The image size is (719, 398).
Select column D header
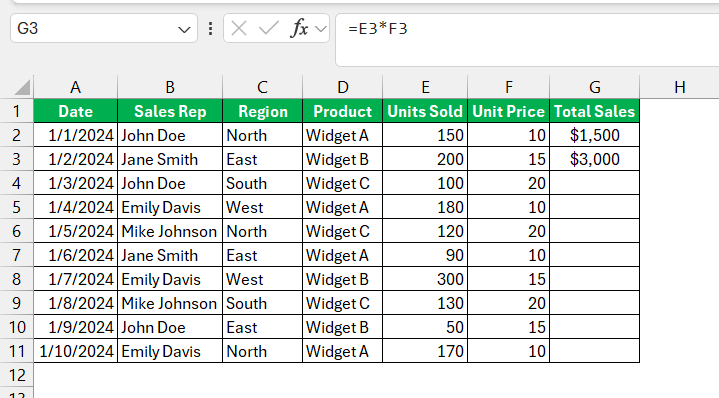(x=343, y=87)
